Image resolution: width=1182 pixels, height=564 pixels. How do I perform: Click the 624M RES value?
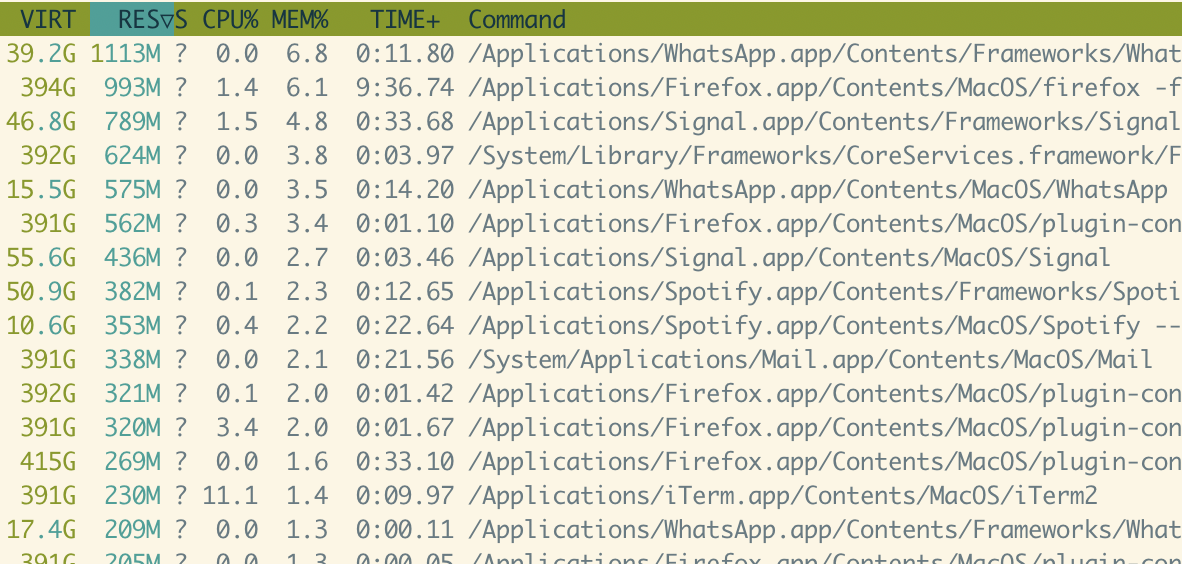[133, 155]
